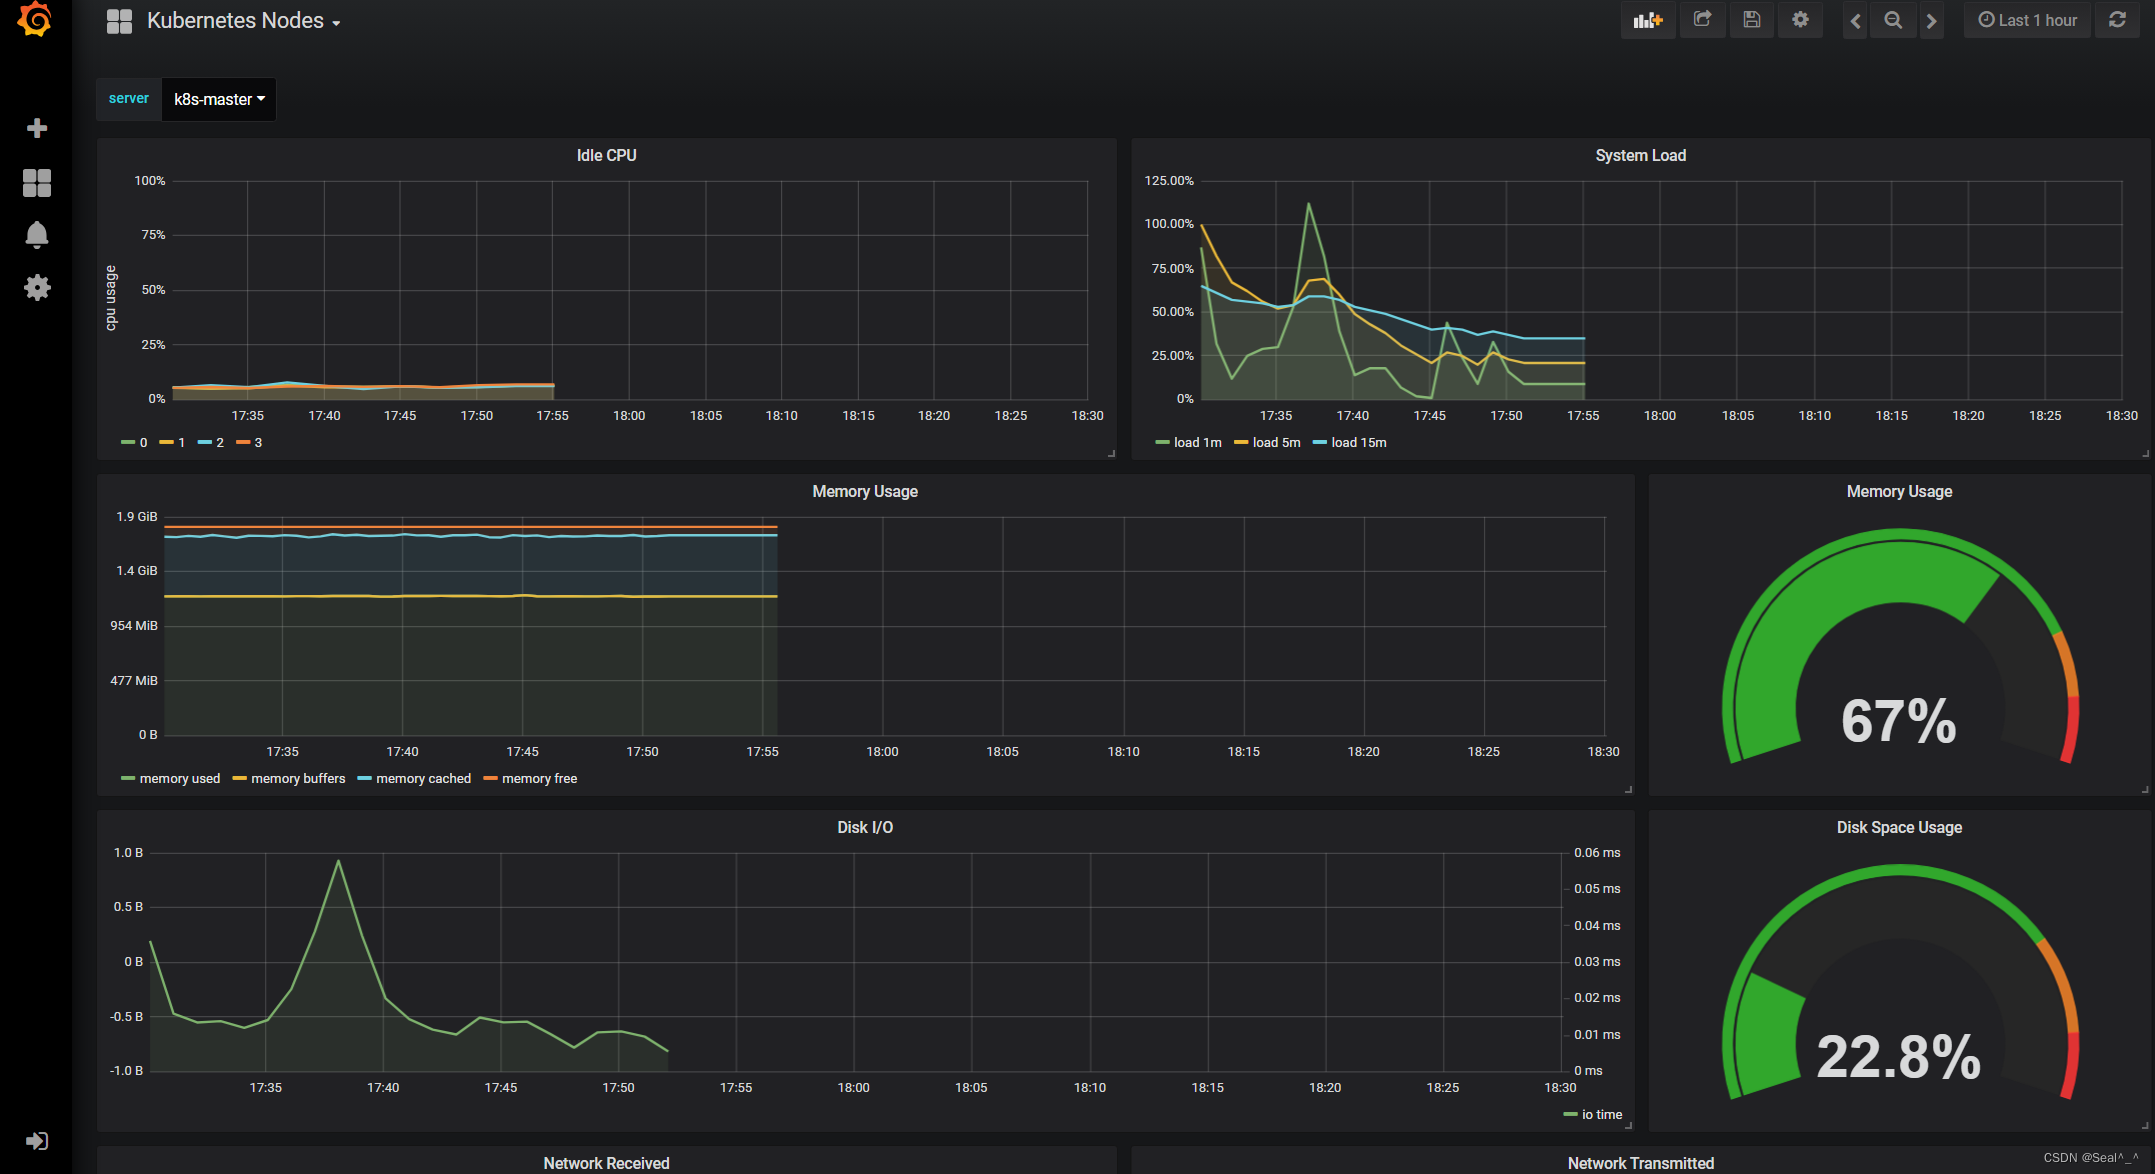Shift time range forward with right arrow
This screenshot has height=1174, width=2155.
tap(1931, 20)
